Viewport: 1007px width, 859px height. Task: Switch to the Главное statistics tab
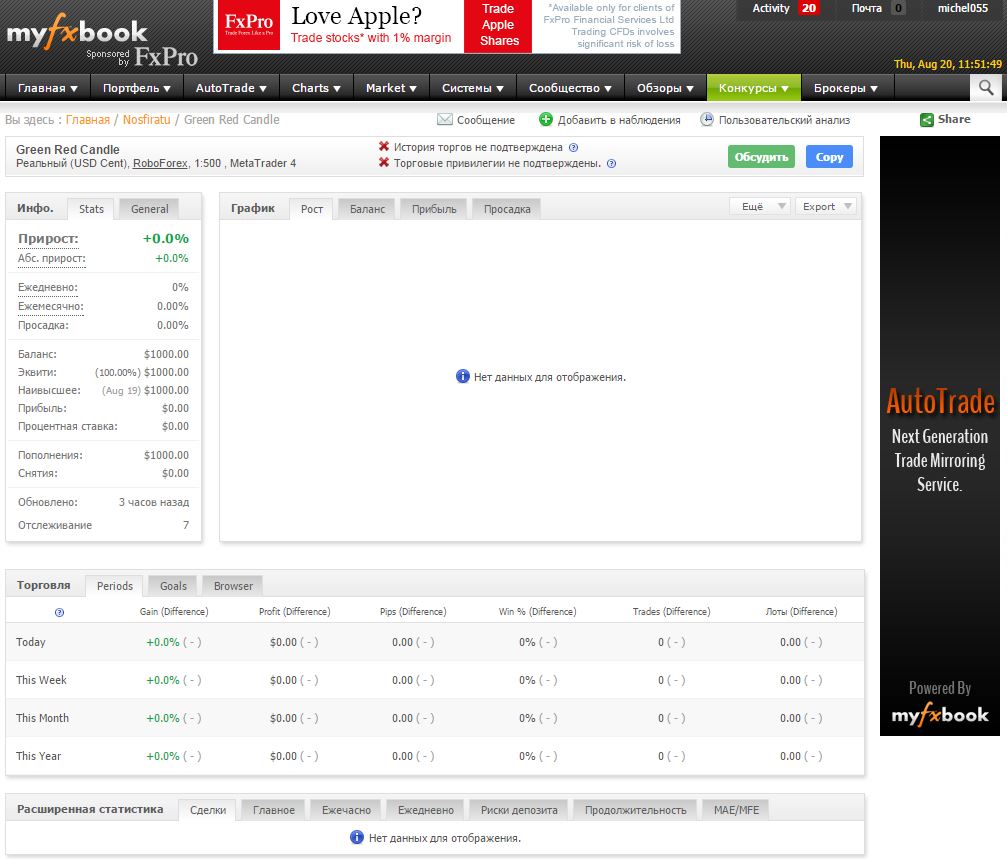coord(274,810)
